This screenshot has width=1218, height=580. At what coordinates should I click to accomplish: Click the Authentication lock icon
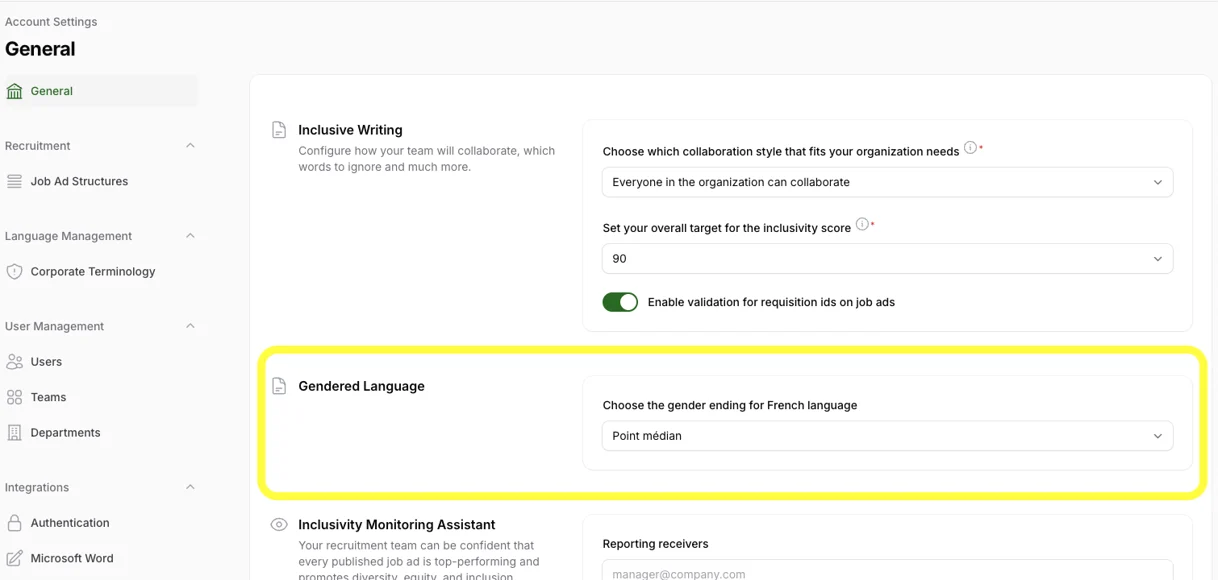tap(14, 523)
